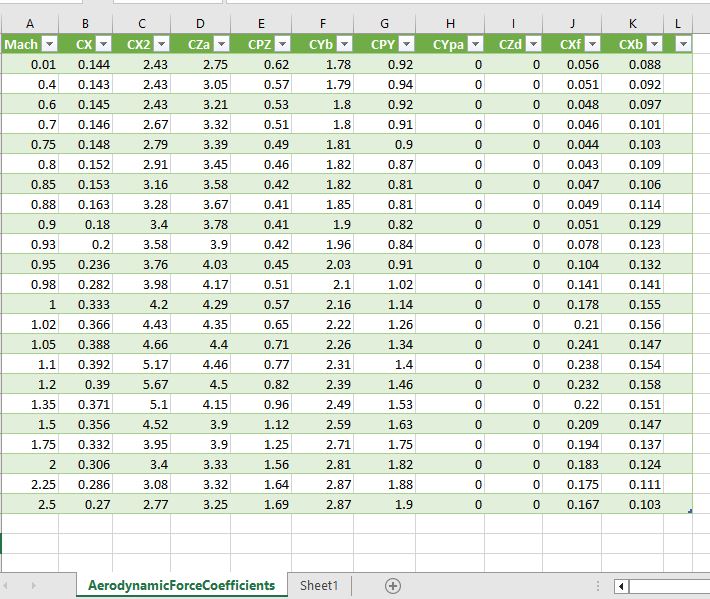Select column A header
Image resolution: width=710 pixels, height=599 pixels.
[x=29, y=23]
